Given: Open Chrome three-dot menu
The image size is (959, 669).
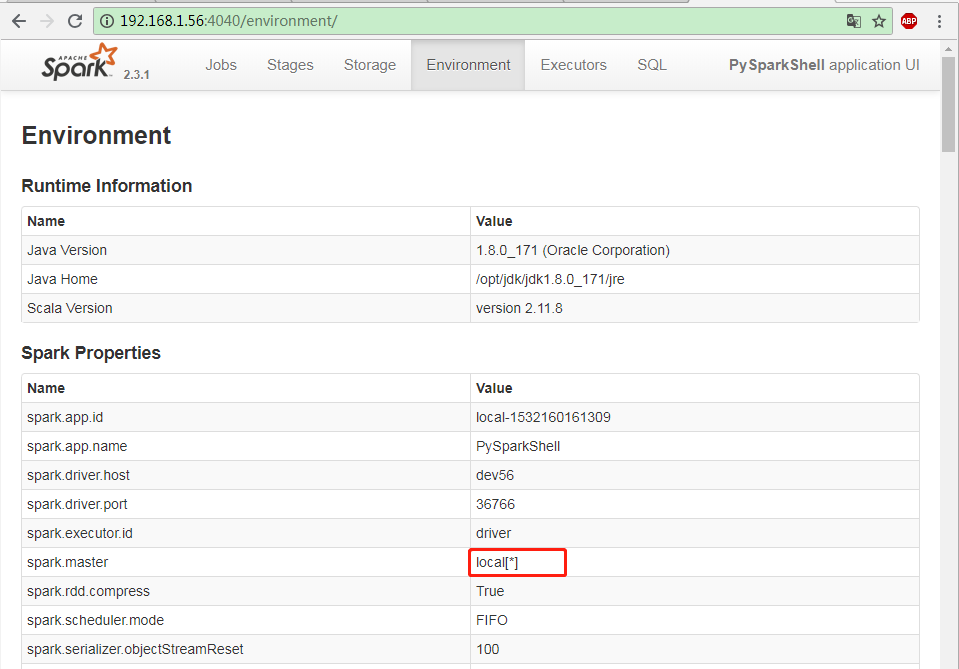Looking at the screenshot, I should (x=940, y=21).
